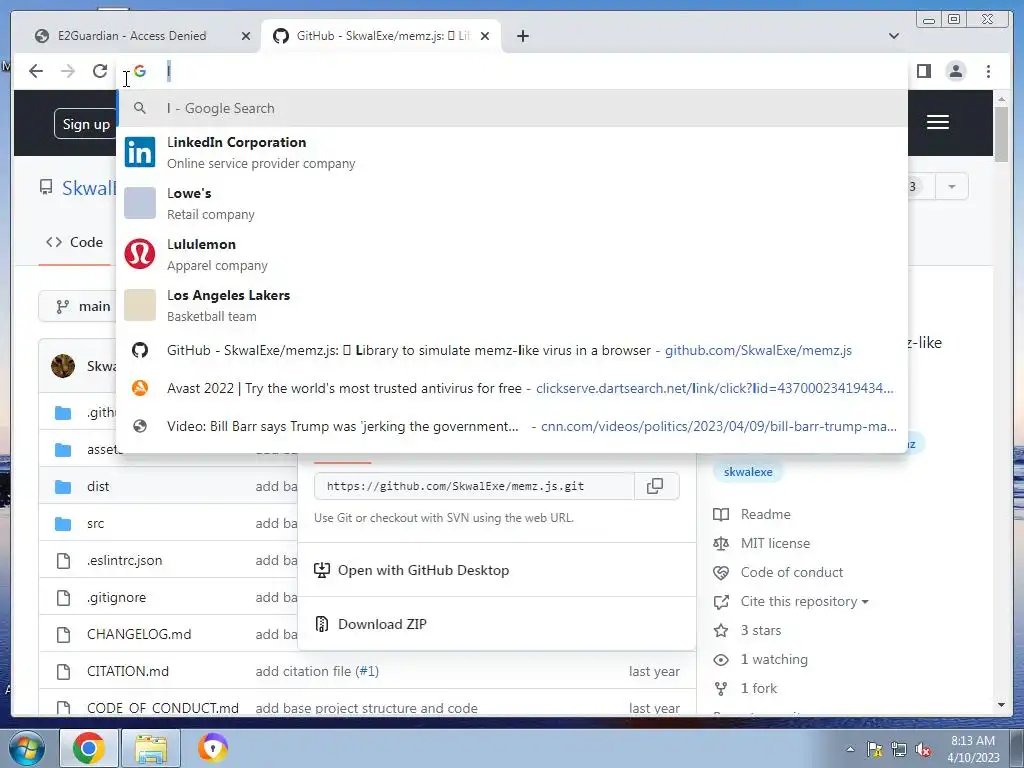Click the GitHub octocat icon in suggestions
Viewport: 1024px width, 768px height.
(140, 350)
